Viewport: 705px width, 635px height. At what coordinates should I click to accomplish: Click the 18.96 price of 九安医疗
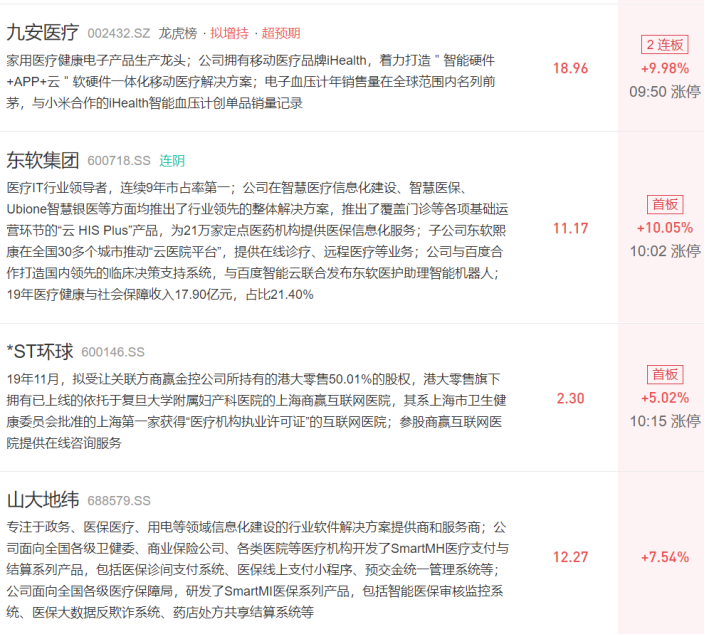(x=570, y=69)
